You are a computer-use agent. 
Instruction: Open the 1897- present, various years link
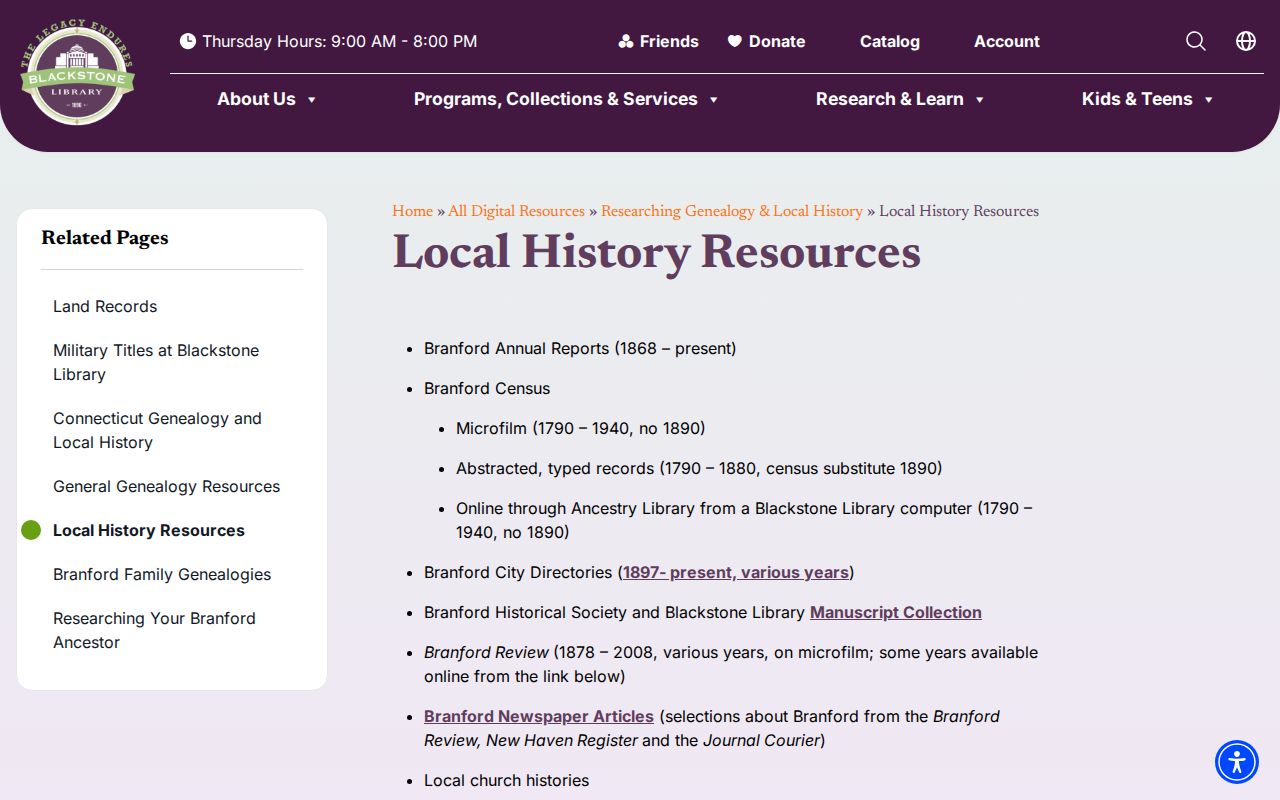(736, 572)
